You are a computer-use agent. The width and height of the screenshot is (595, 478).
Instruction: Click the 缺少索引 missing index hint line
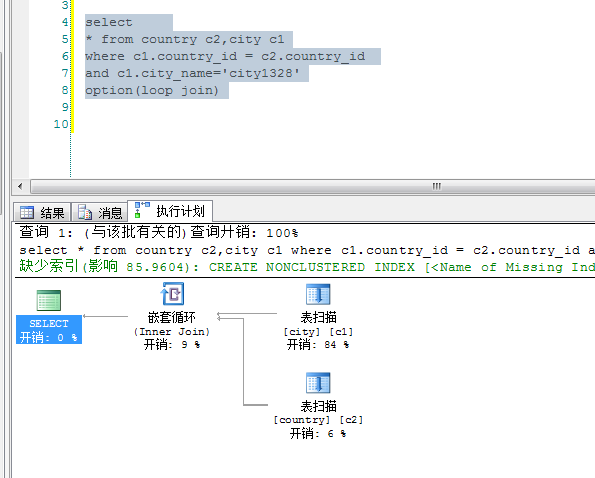pyautogui.click(x=307, y=267)
